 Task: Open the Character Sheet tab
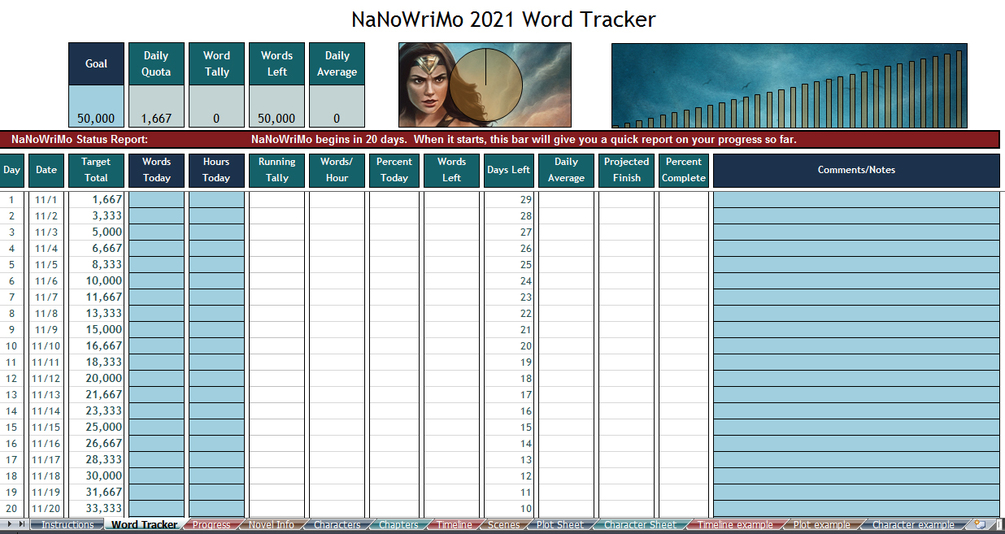click(x=640, y=524)
